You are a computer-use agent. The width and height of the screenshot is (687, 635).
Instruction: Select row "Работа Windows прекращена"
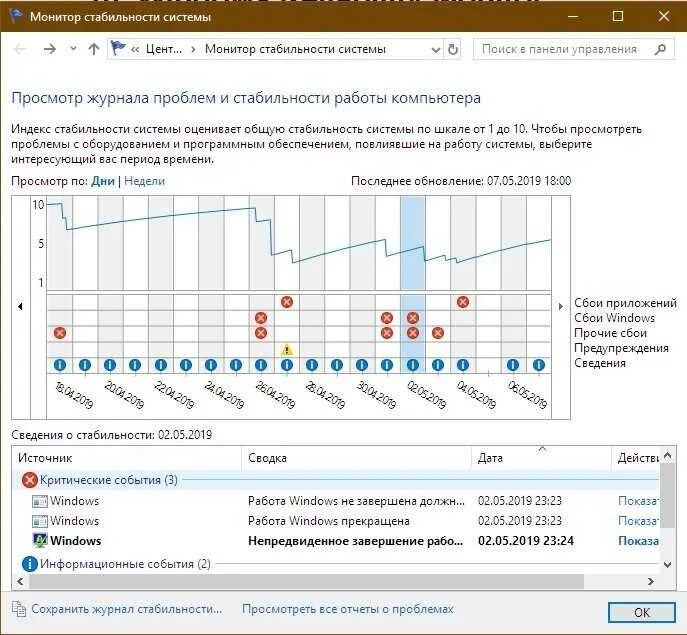(x=336, y=521)
